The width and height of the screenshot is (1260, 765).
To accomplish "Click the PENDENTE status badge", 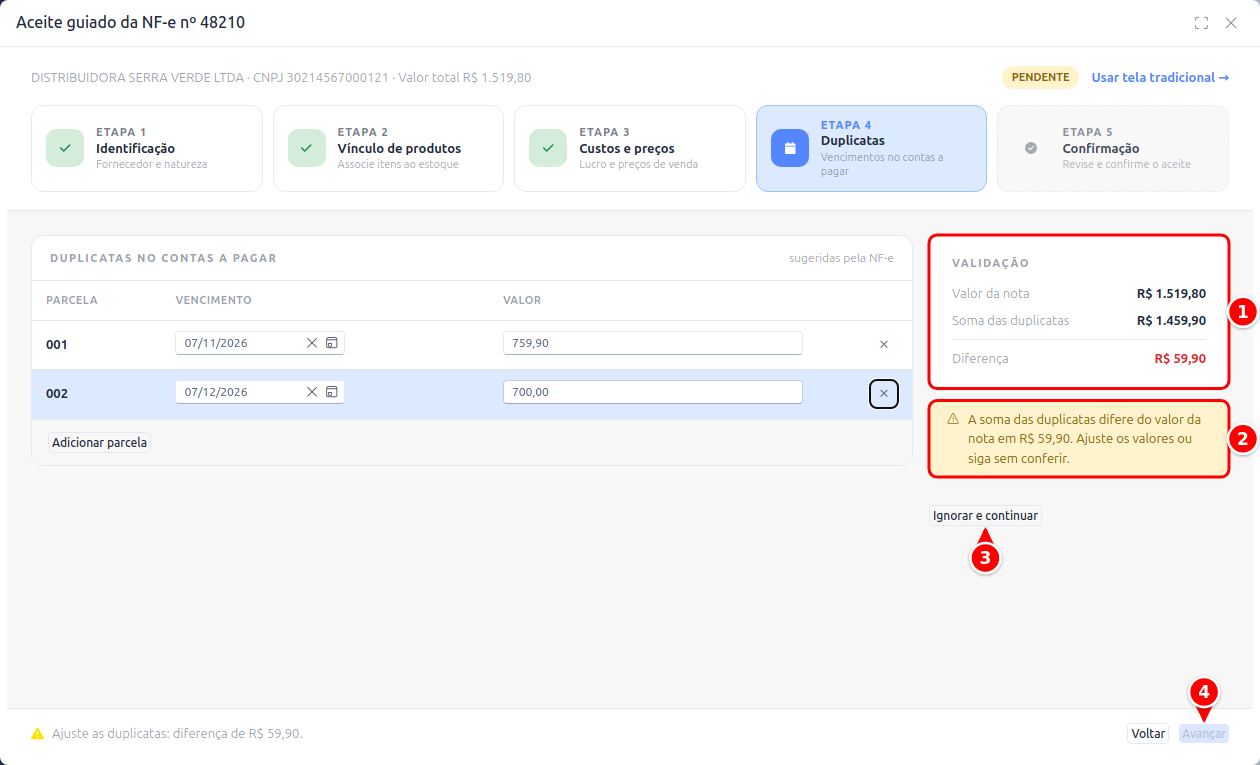I will click(x=1040, y=78).
